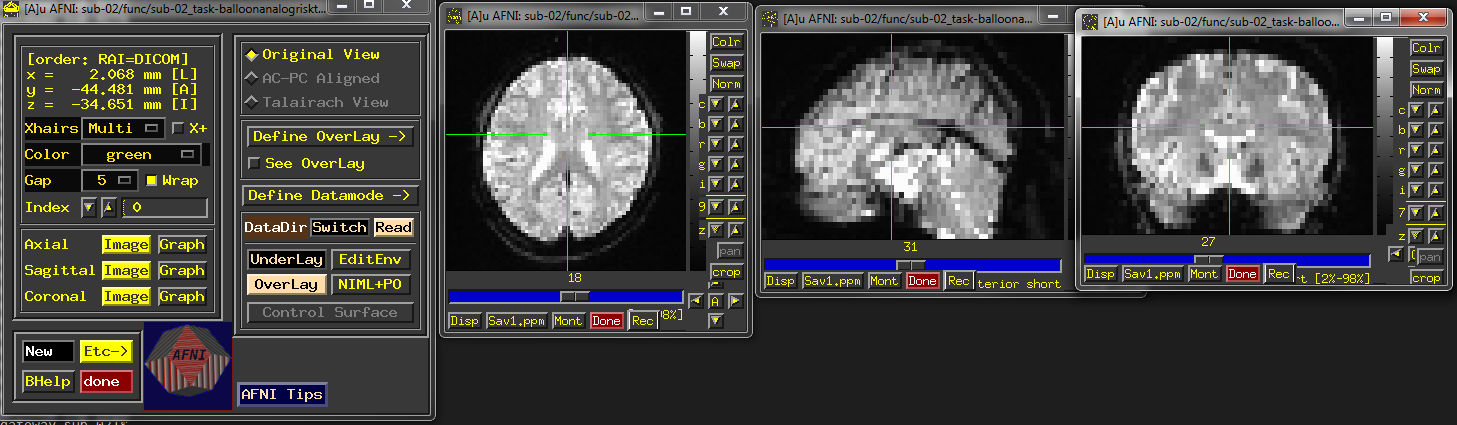Click down arrow on the axial arrowpad
This screenshot has height=425, width=1457.
coord(715,321)
